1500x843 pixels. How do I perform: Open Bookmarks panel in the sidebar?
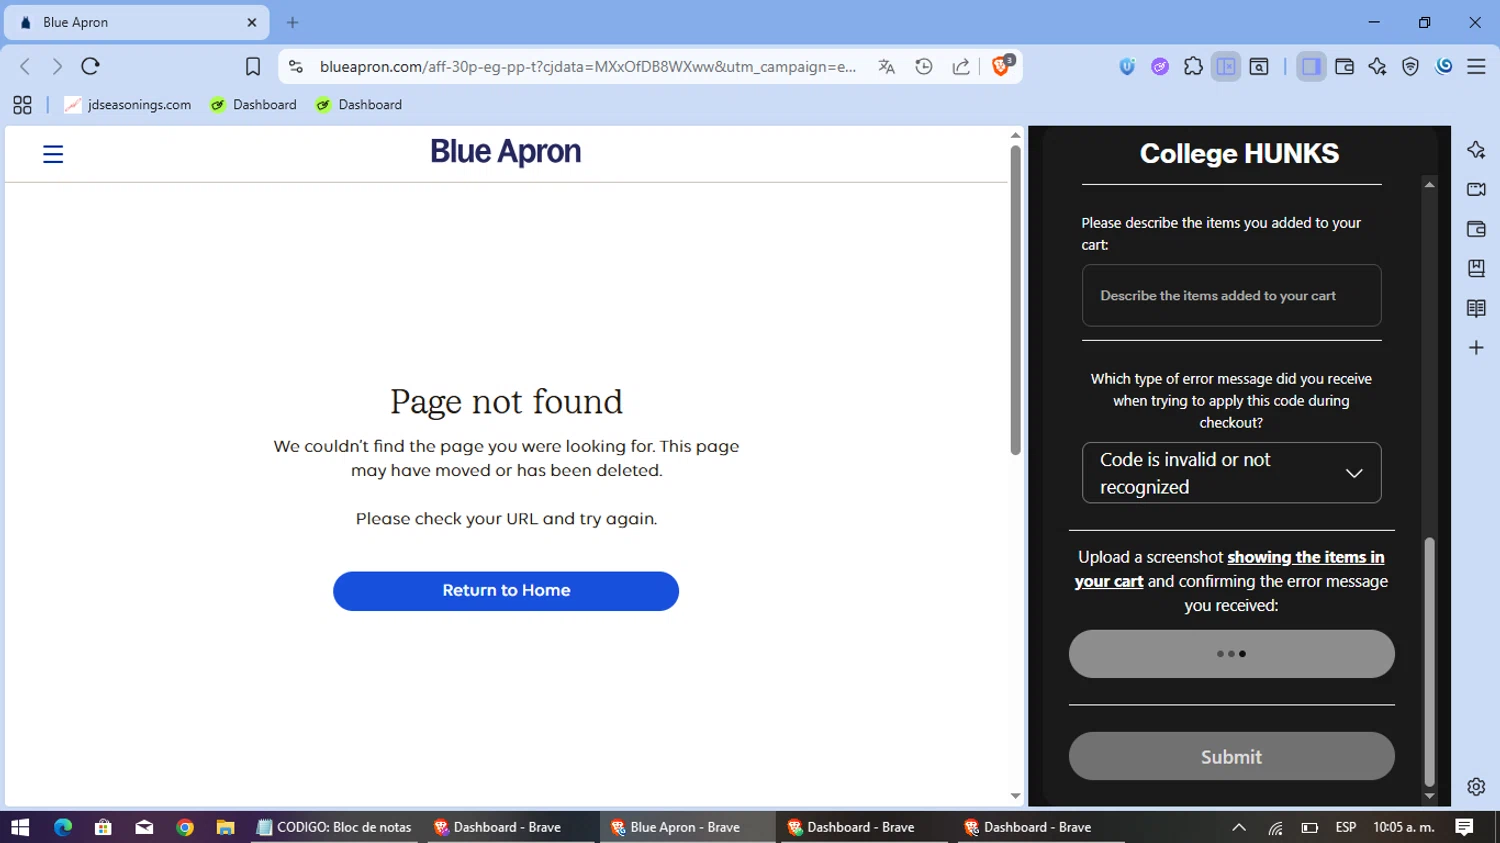[1476, 268]
